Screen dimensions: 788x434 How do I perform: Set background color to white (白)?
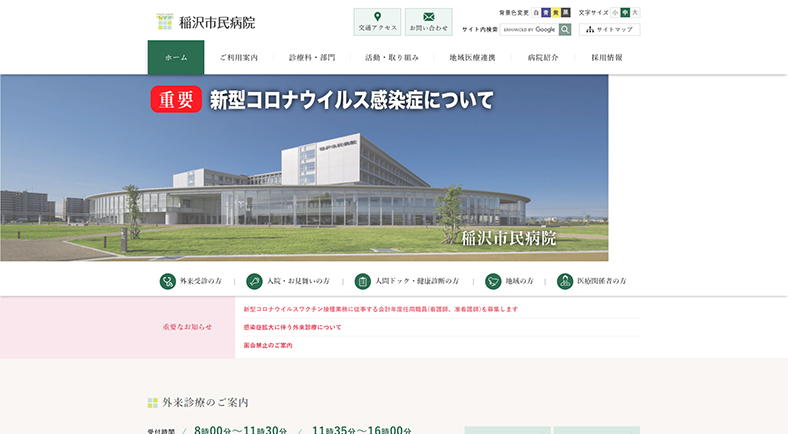tap(536, 13)
